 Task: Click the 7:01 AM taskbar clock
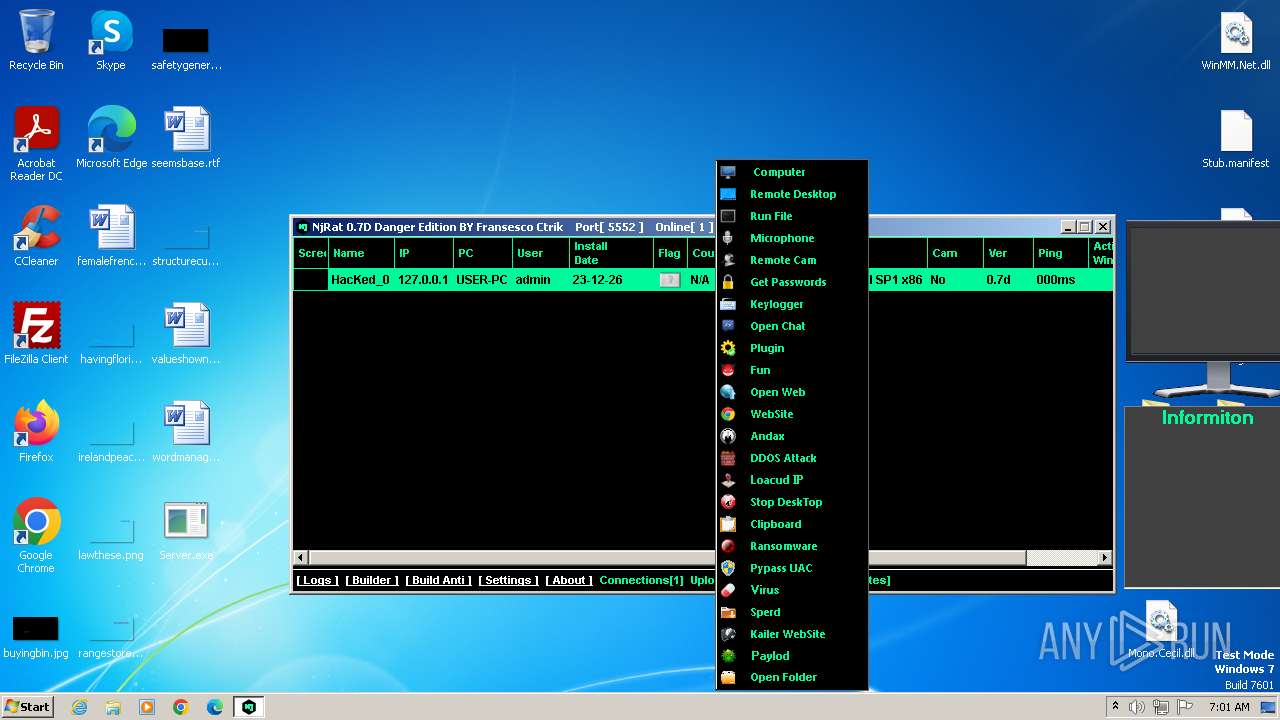(x=1230, y=707)
